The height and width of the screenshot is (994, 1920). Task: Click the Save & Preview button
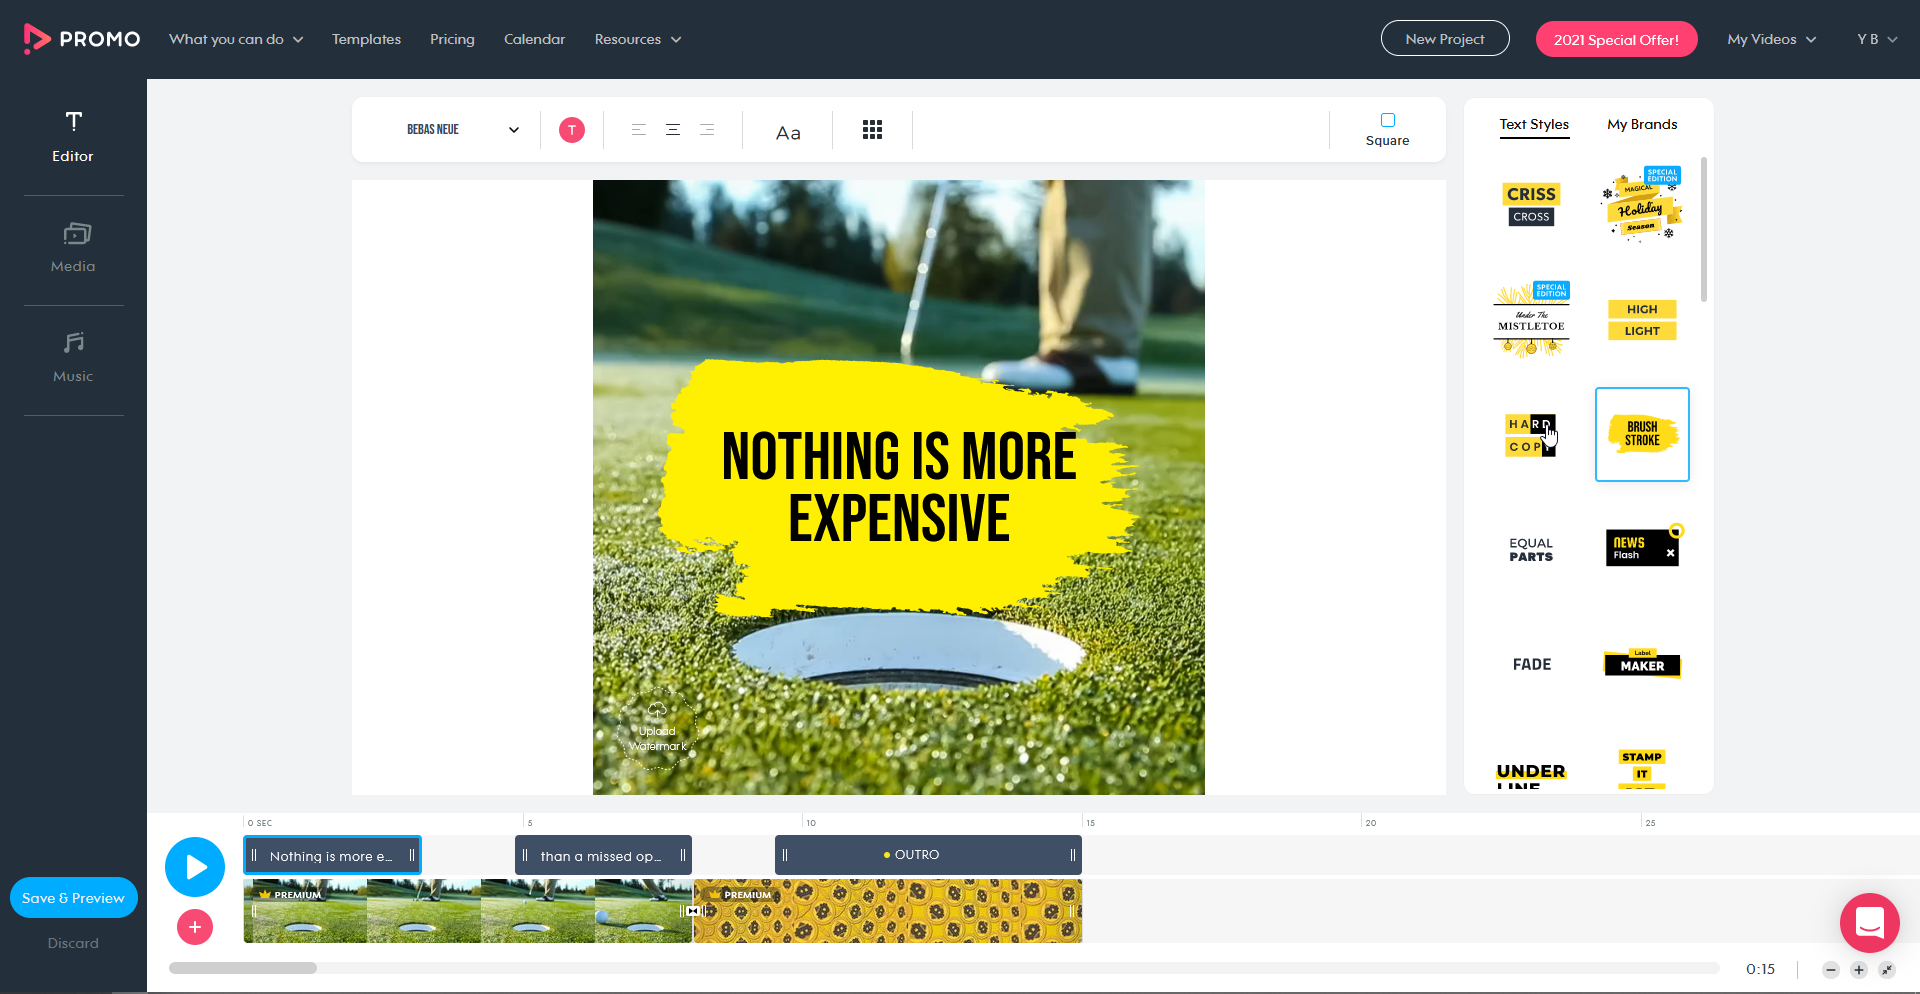73,897
